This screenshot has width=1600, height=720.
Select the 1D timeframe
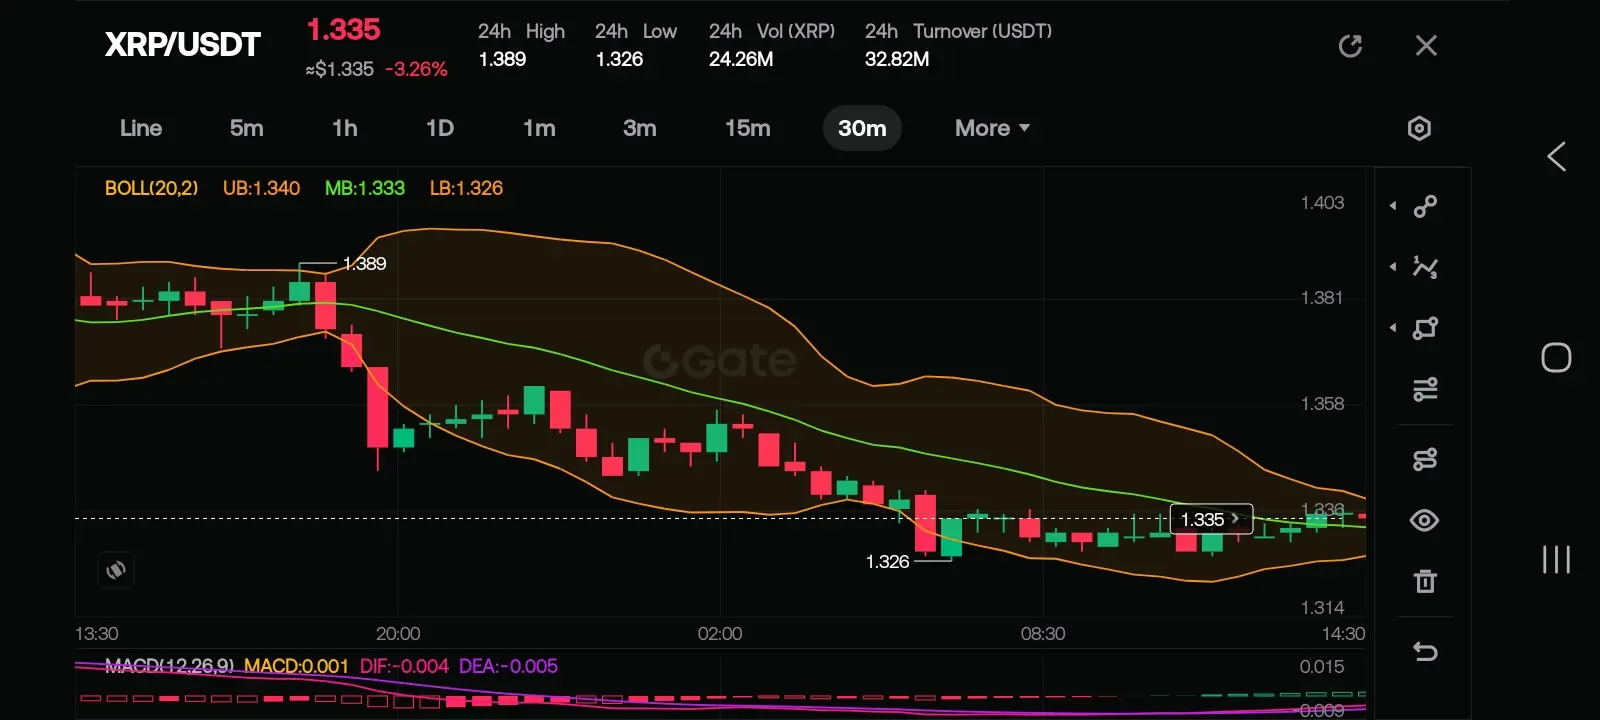440,128
